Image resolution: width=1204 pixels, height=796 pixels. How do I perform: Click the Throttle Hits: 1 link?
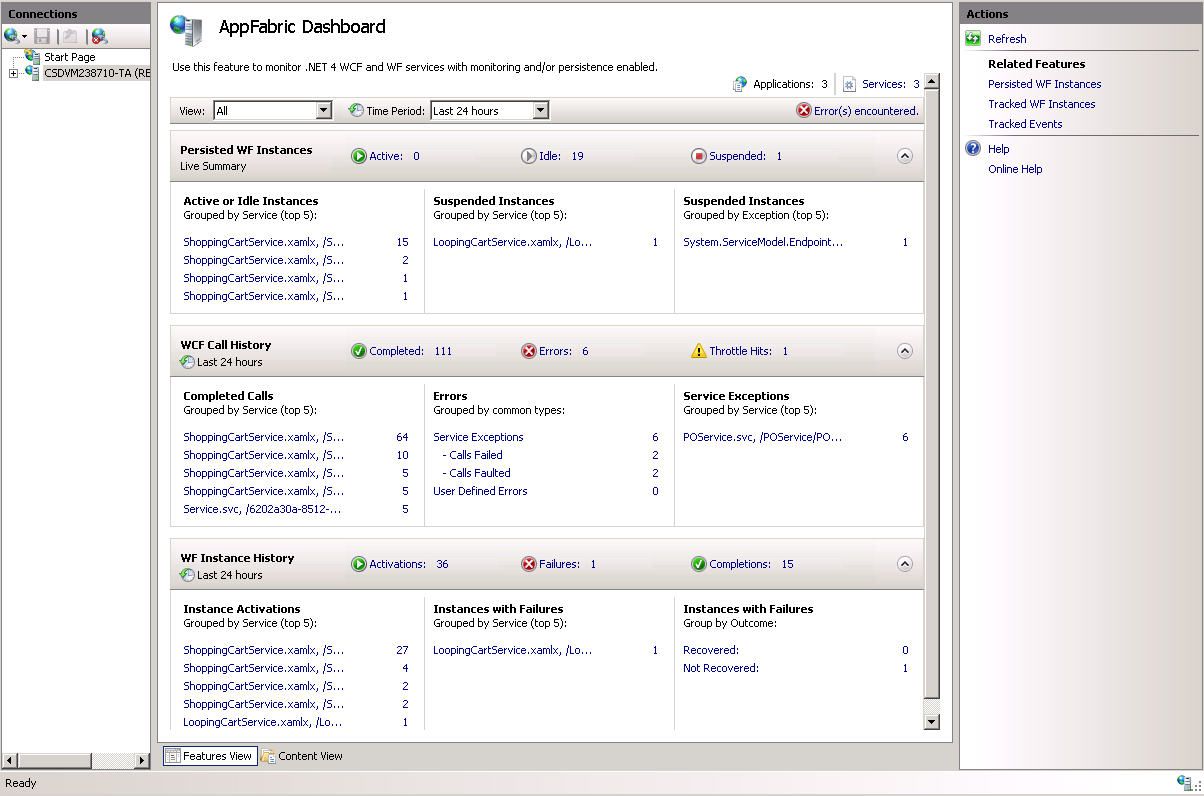tap(749, 351)
